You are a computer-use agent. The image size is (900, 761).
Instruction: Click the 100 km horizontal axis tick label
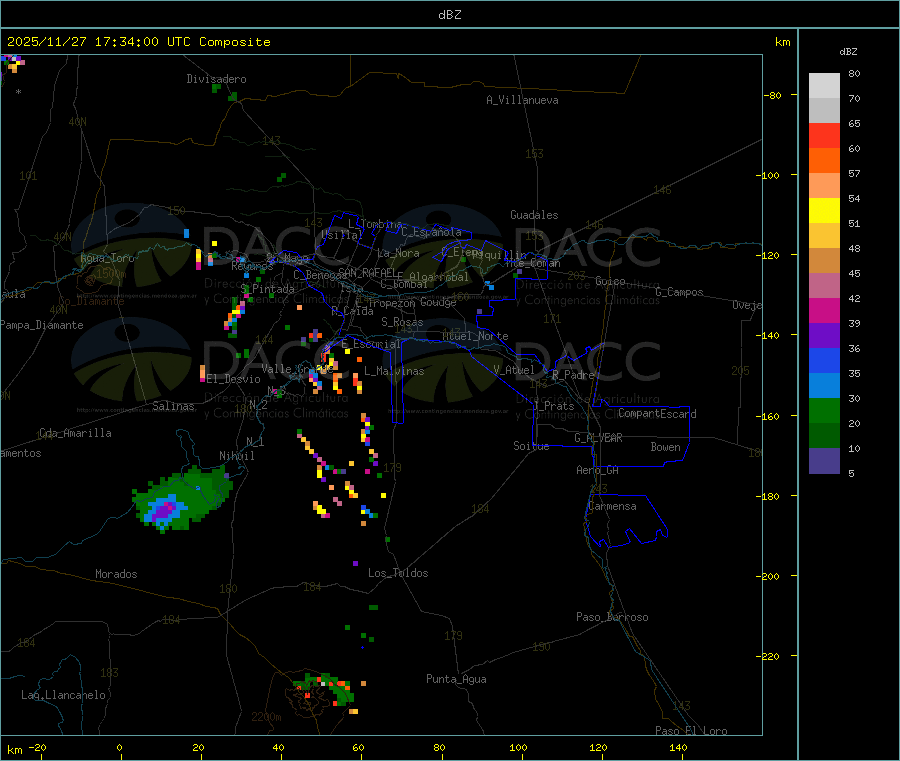tap(518, 747)
